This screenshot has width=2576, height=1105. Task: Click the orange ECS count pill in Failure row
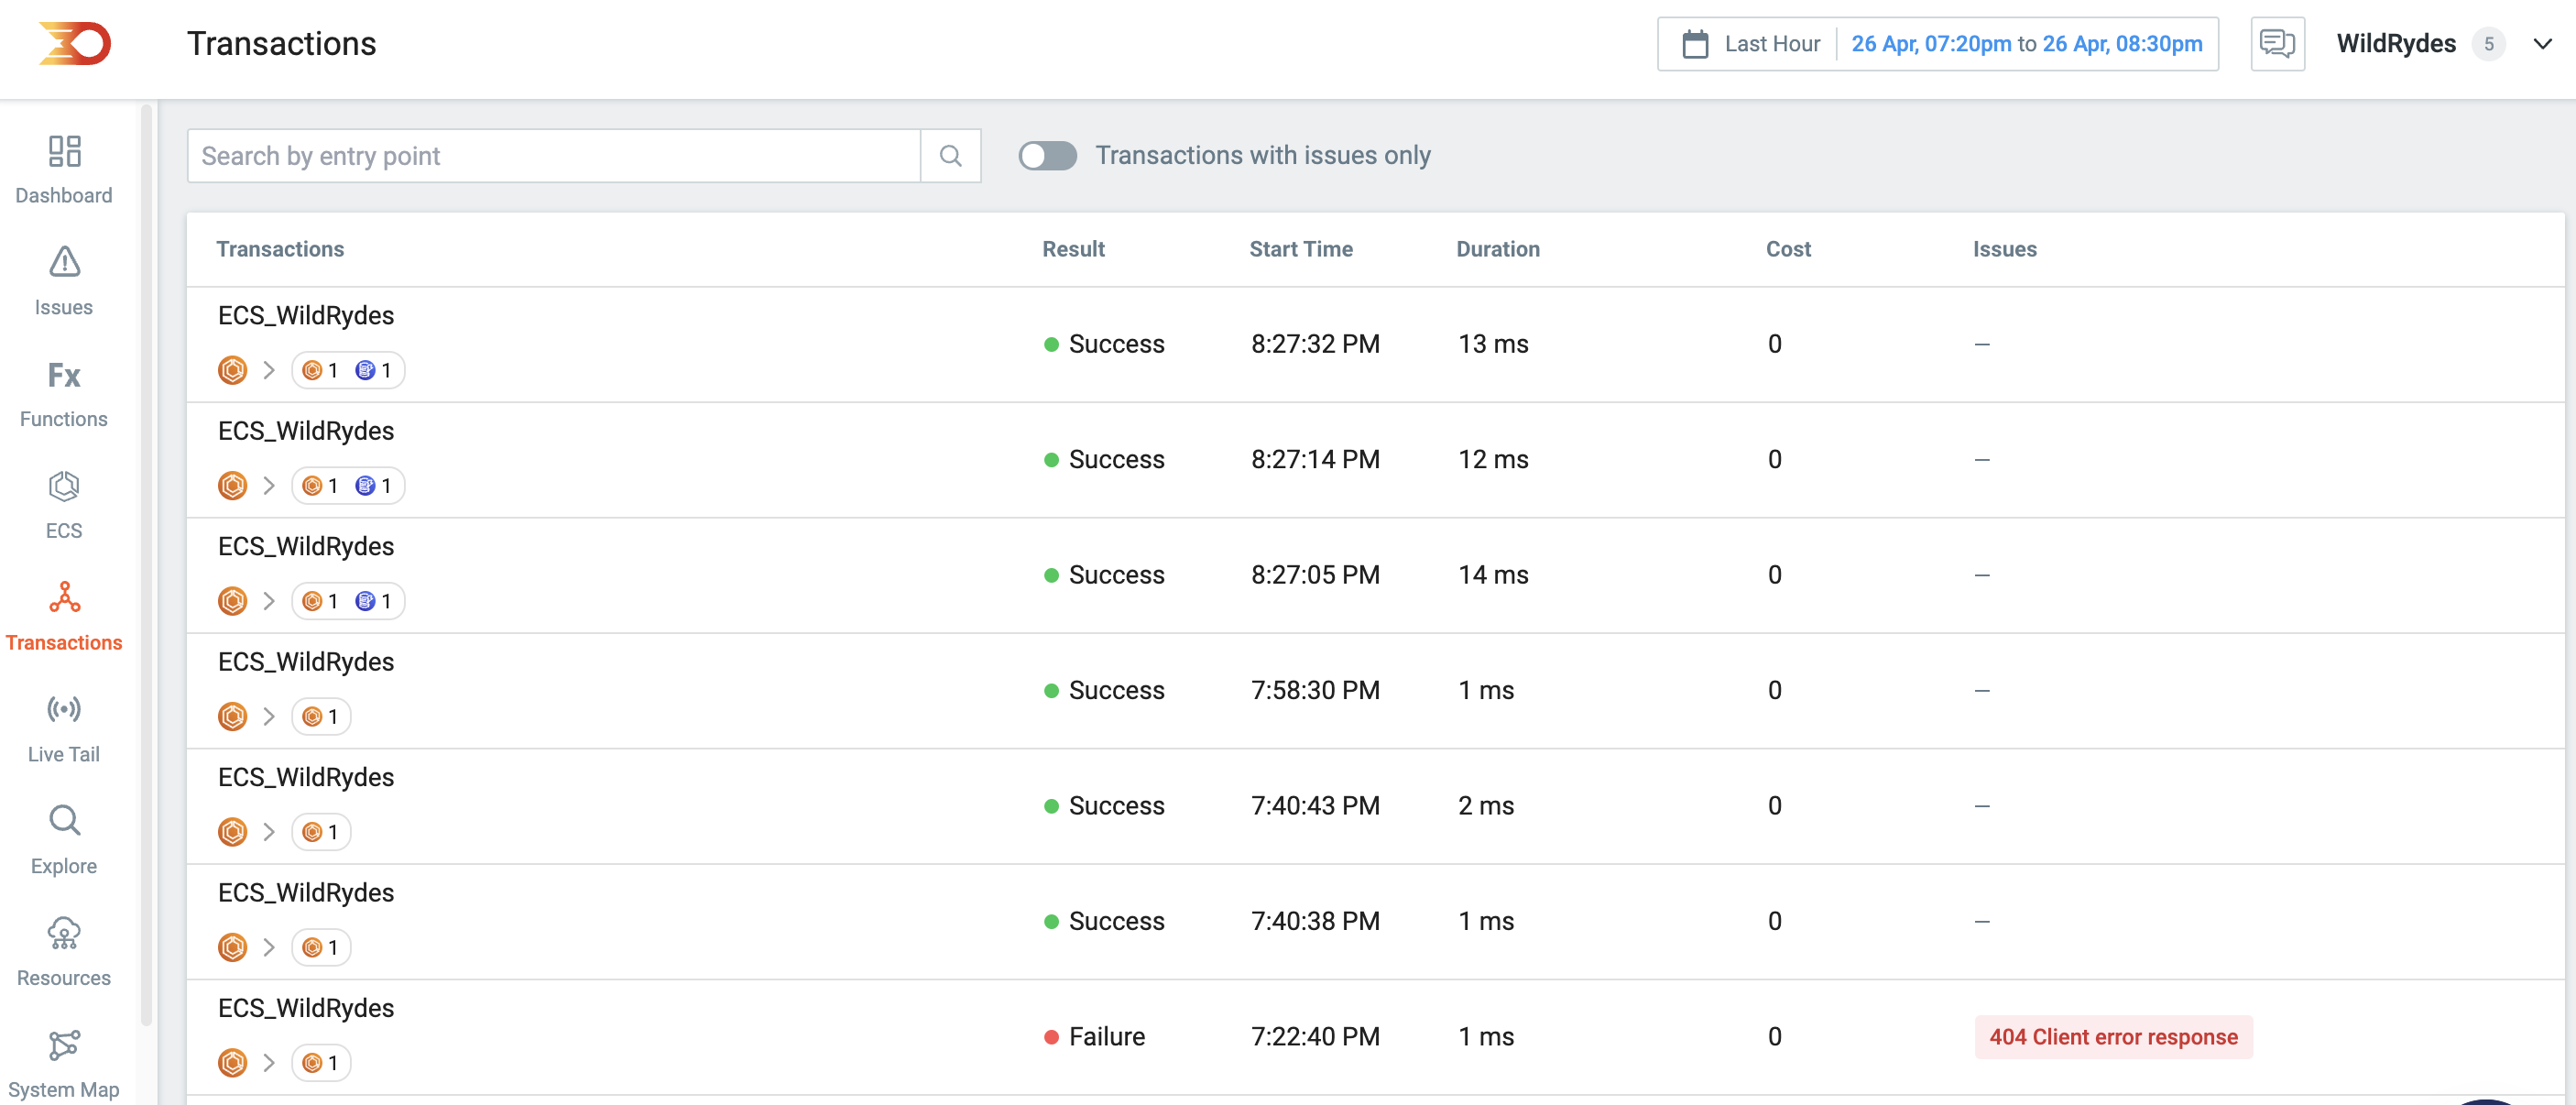pos(321,1063)
